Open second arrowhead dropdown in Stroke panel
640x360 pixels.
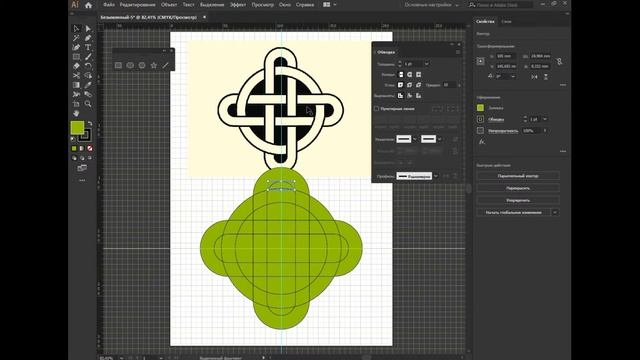(440, 139)
